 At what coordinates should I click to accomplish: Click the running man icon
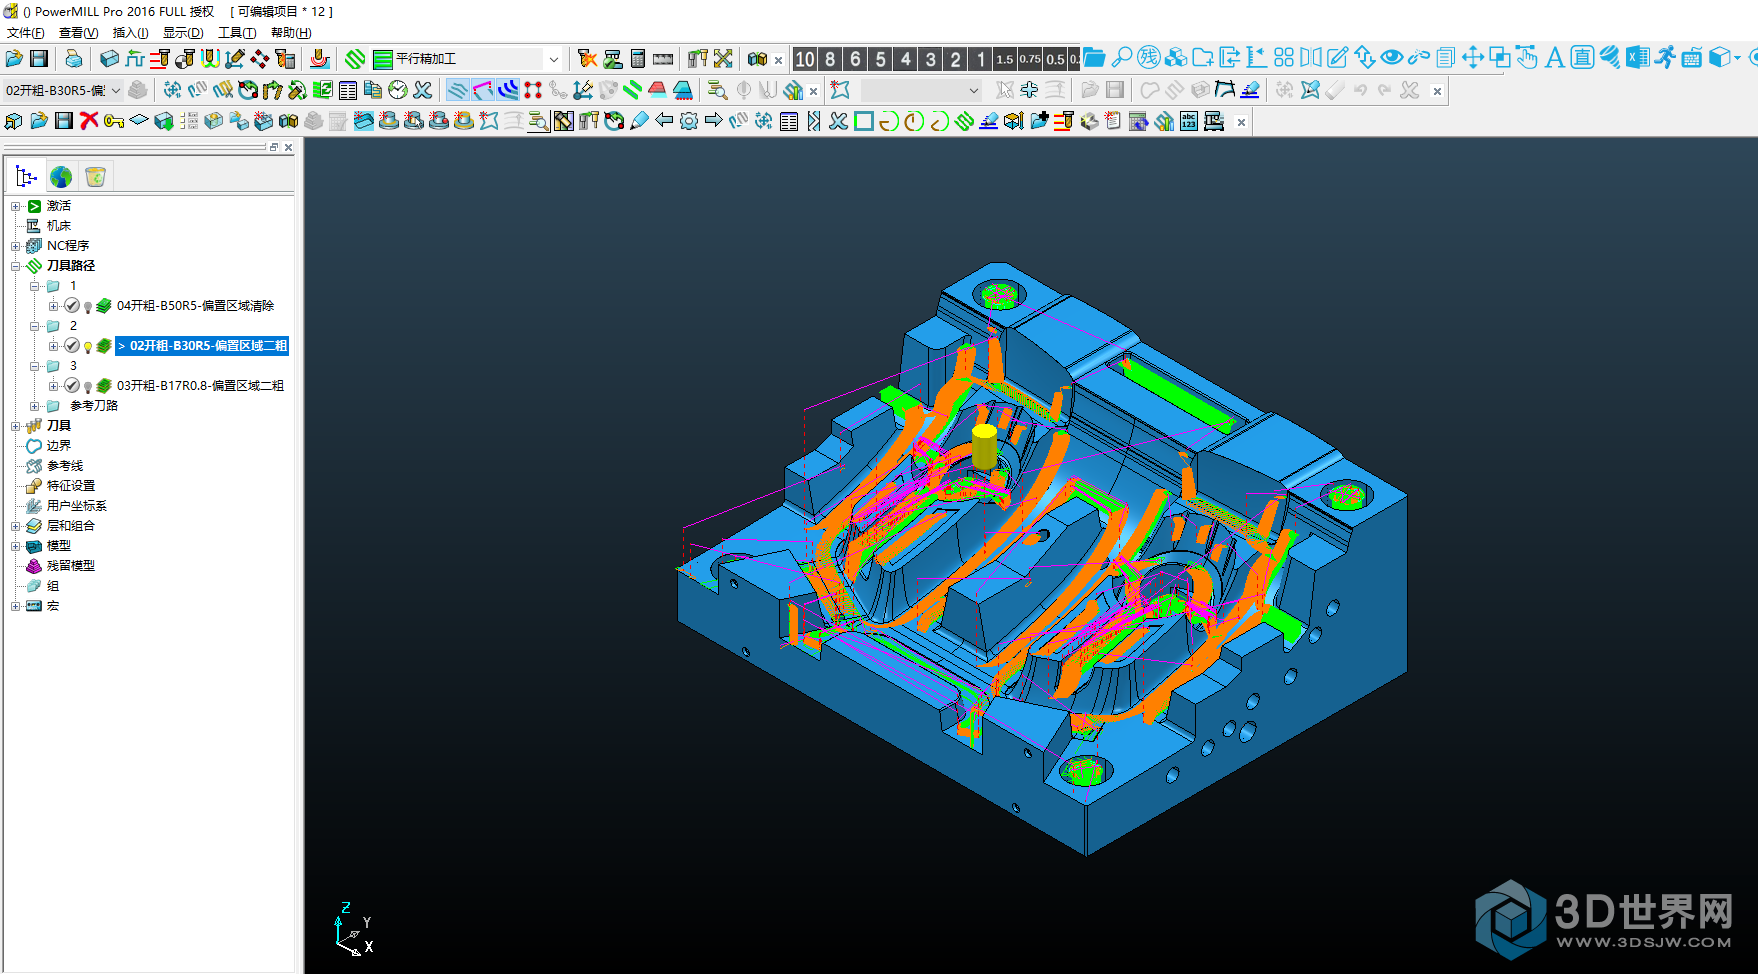(x=1664, y=58)
